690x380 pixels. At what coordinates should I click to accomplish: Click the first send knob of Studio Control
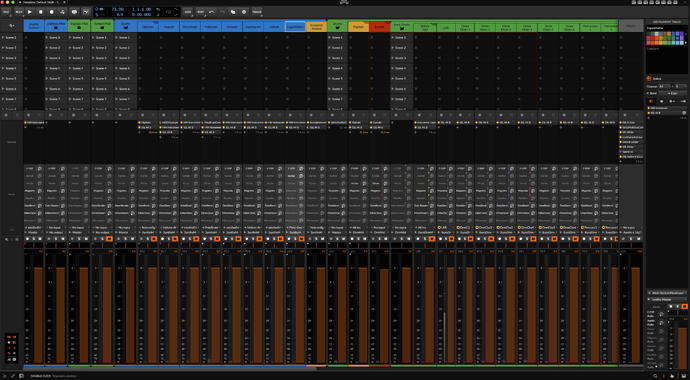tap(40, 168)
